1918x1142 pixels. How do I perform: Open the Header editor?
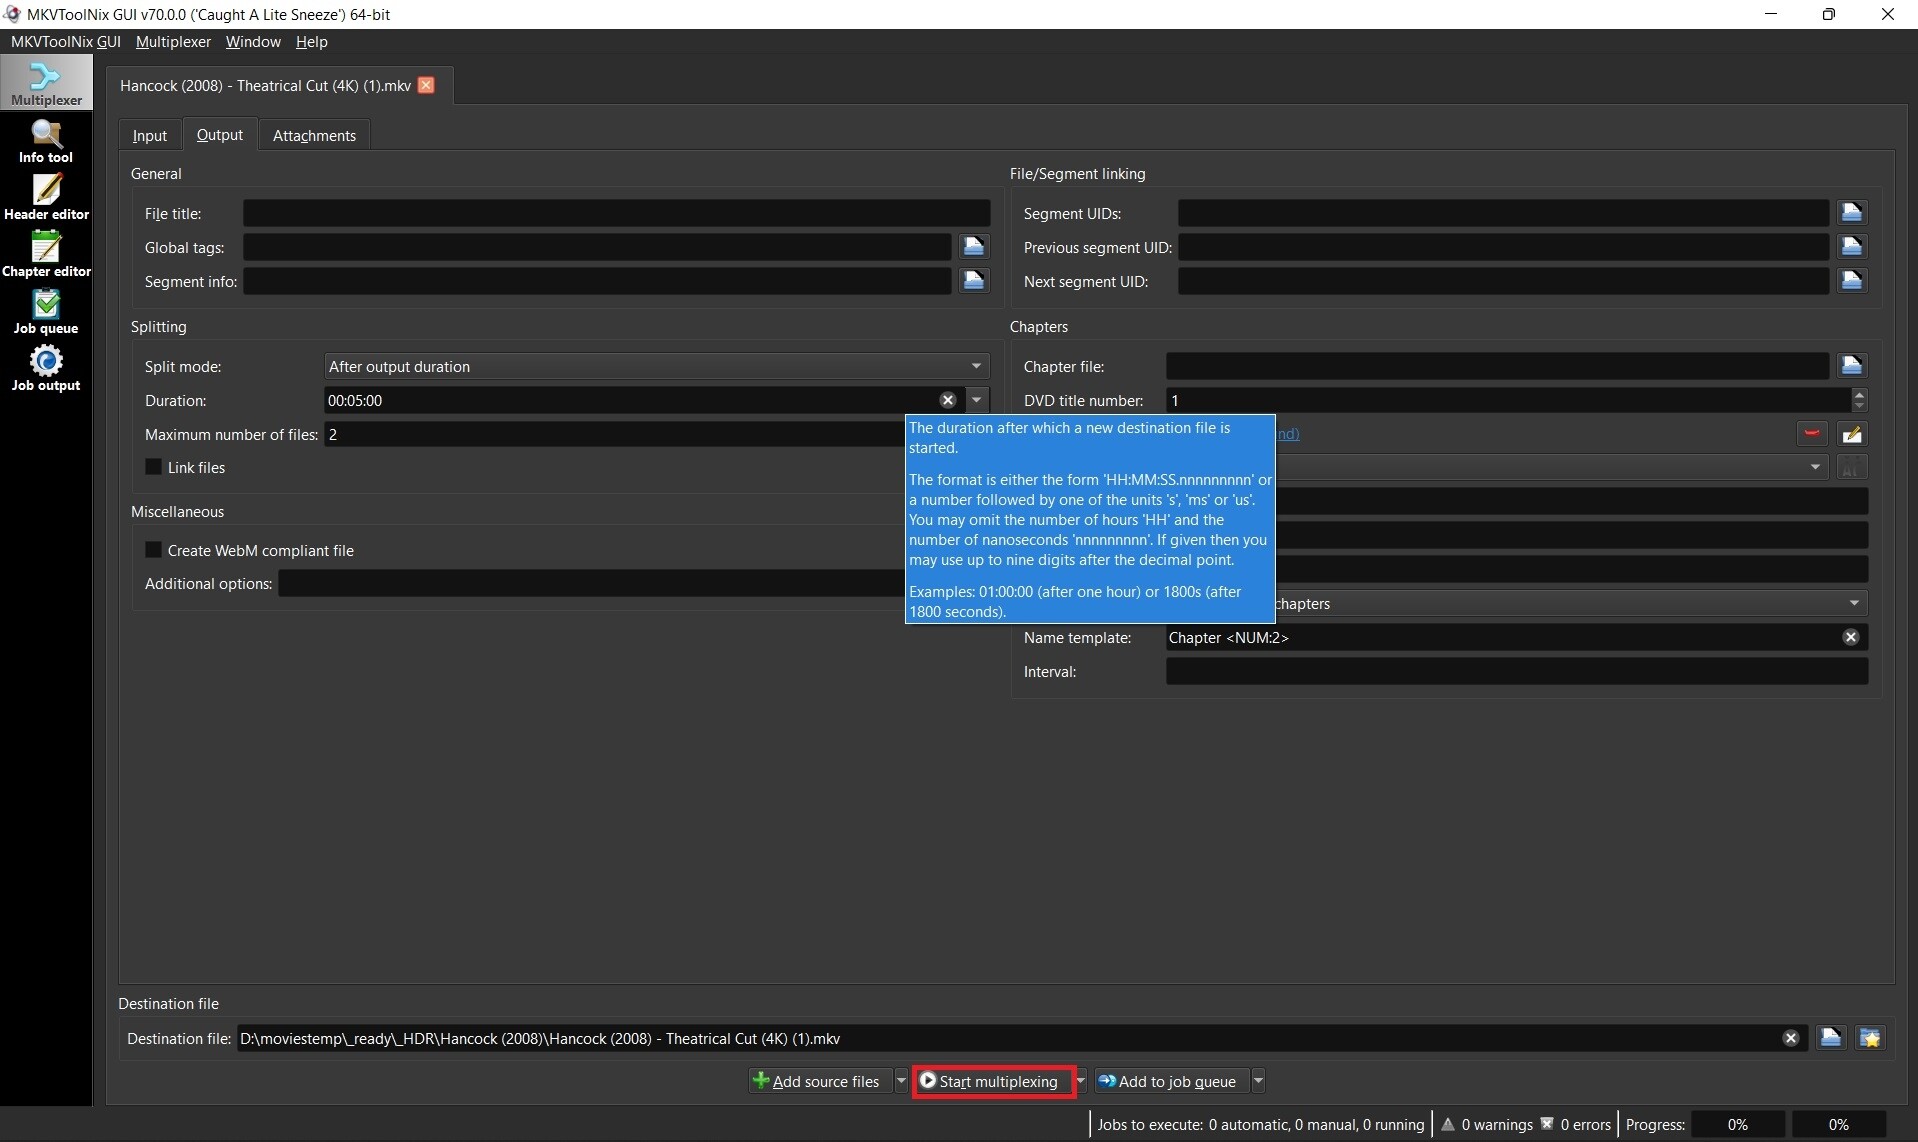[x=46, y=198]
